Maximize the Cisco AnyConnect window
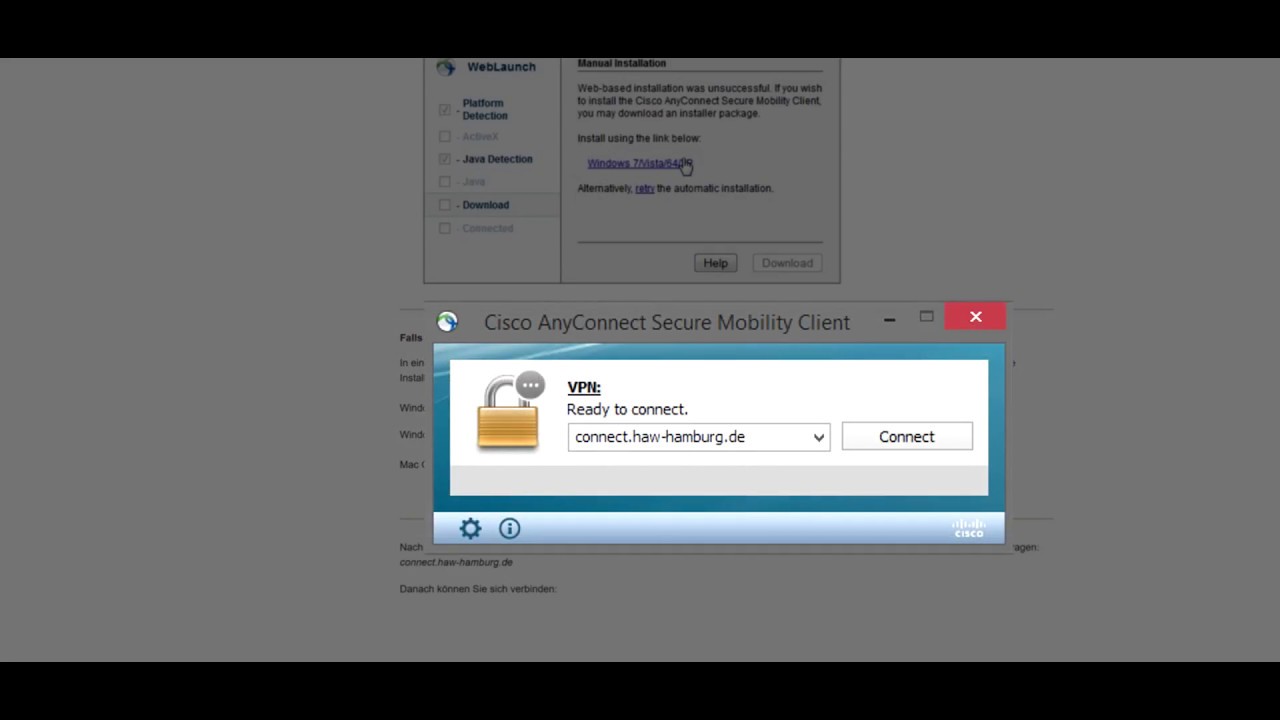 click(x=927, y=317)
